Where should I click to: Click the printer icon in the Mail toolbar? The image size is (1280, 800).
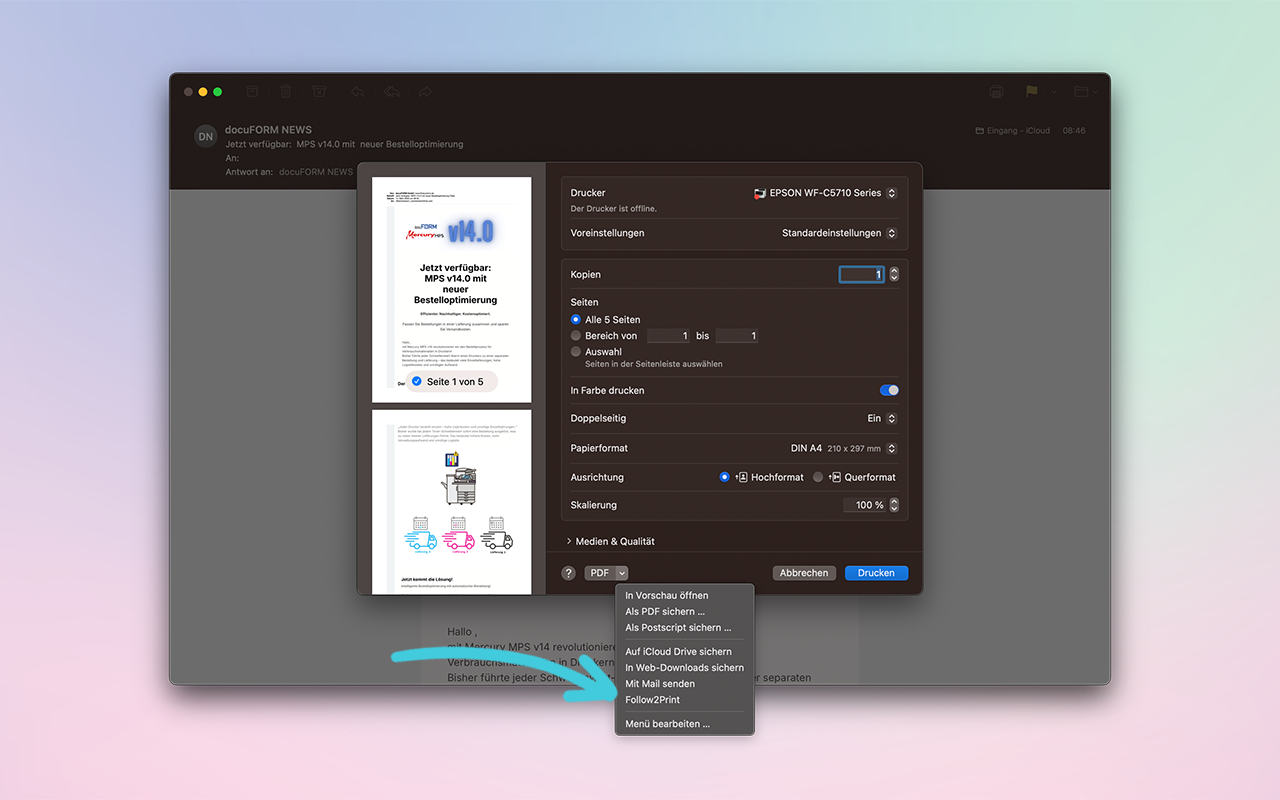(x=996, y=91)
